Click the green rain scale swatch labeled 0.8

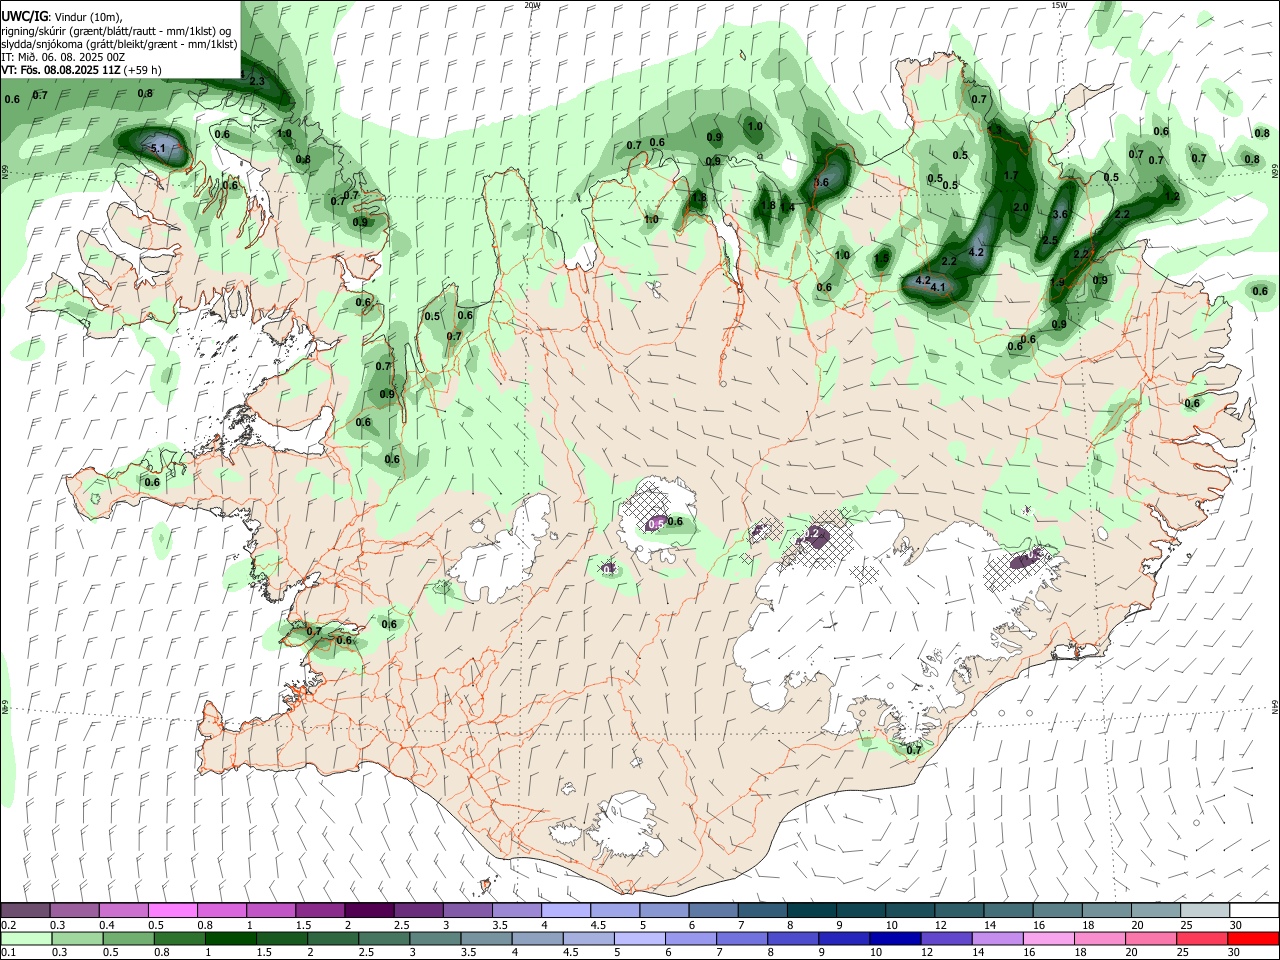point(179,938)
